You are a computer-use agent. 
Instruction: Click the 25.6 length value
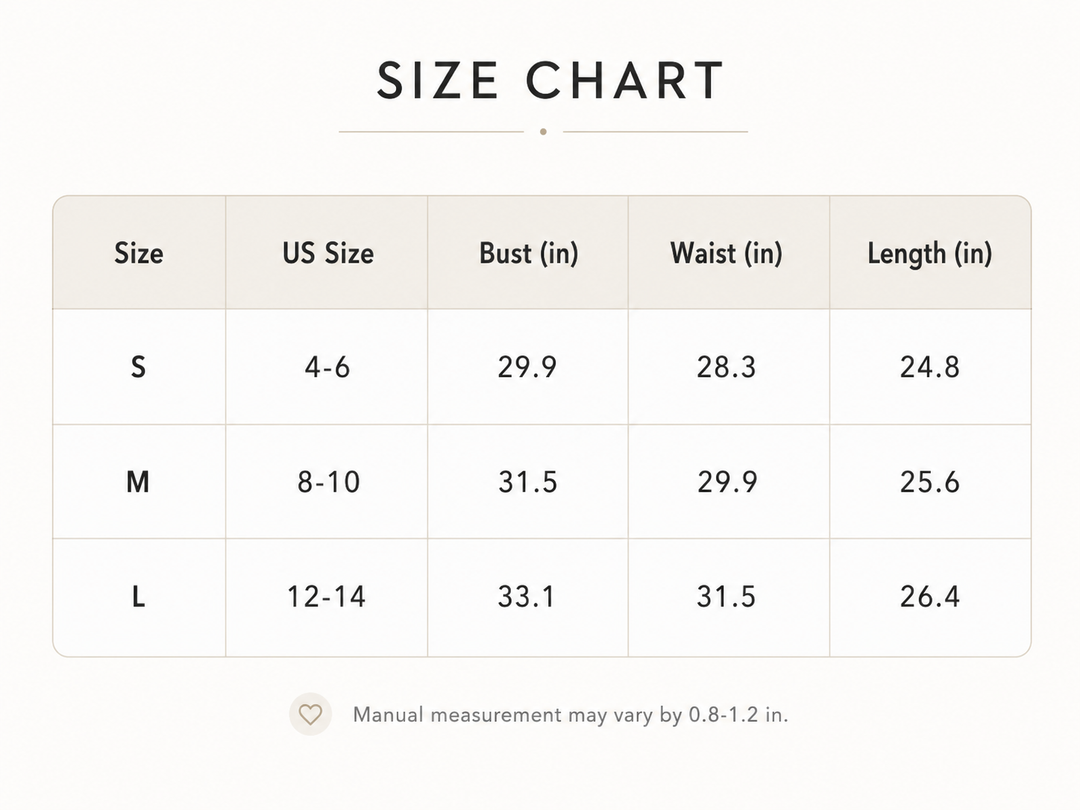pyautogui.click(x=930, y=481)
